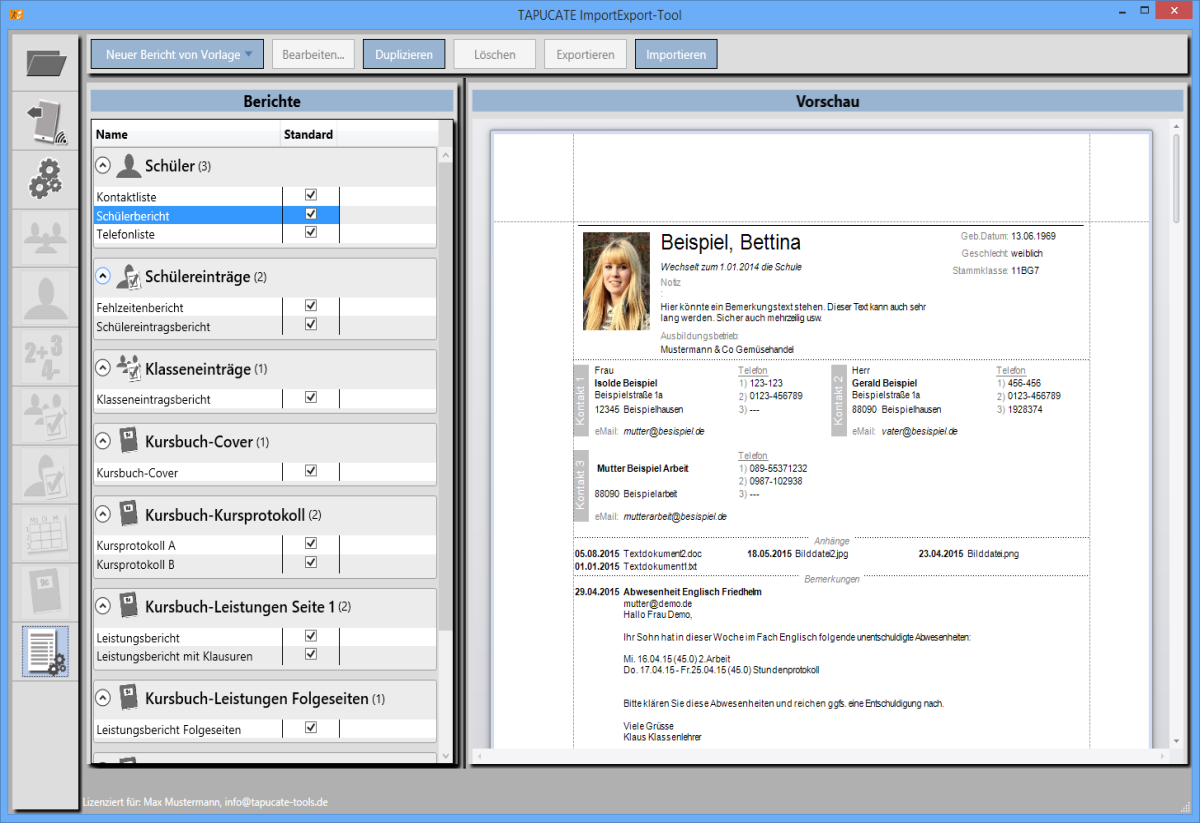The image size is (1200, 823).
Task: Open the Neuer Bericht von Vorlage dropdown
Action: 177,54
